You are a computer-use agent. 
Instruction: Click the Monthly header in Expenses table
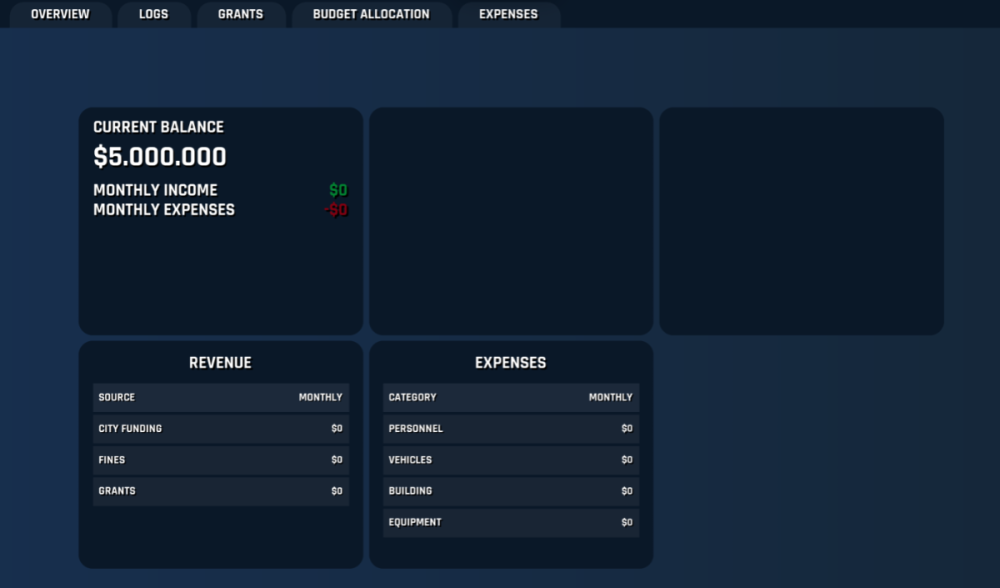click(610, 397)
